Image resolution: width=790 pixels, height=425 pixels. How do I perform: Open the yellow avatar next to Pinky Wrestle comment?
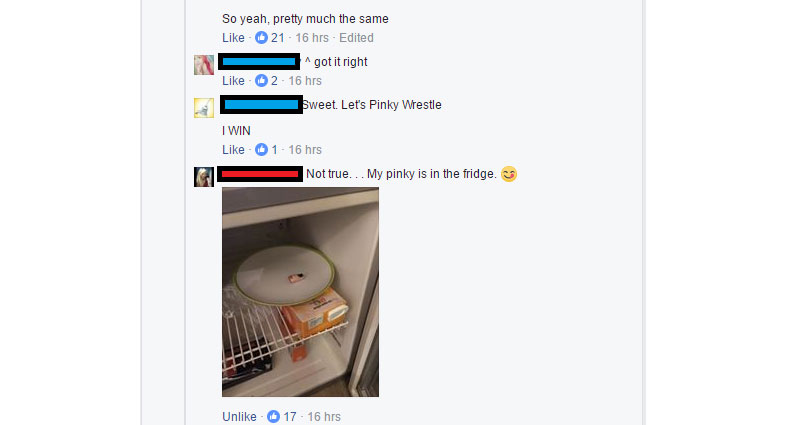[204, 108]
